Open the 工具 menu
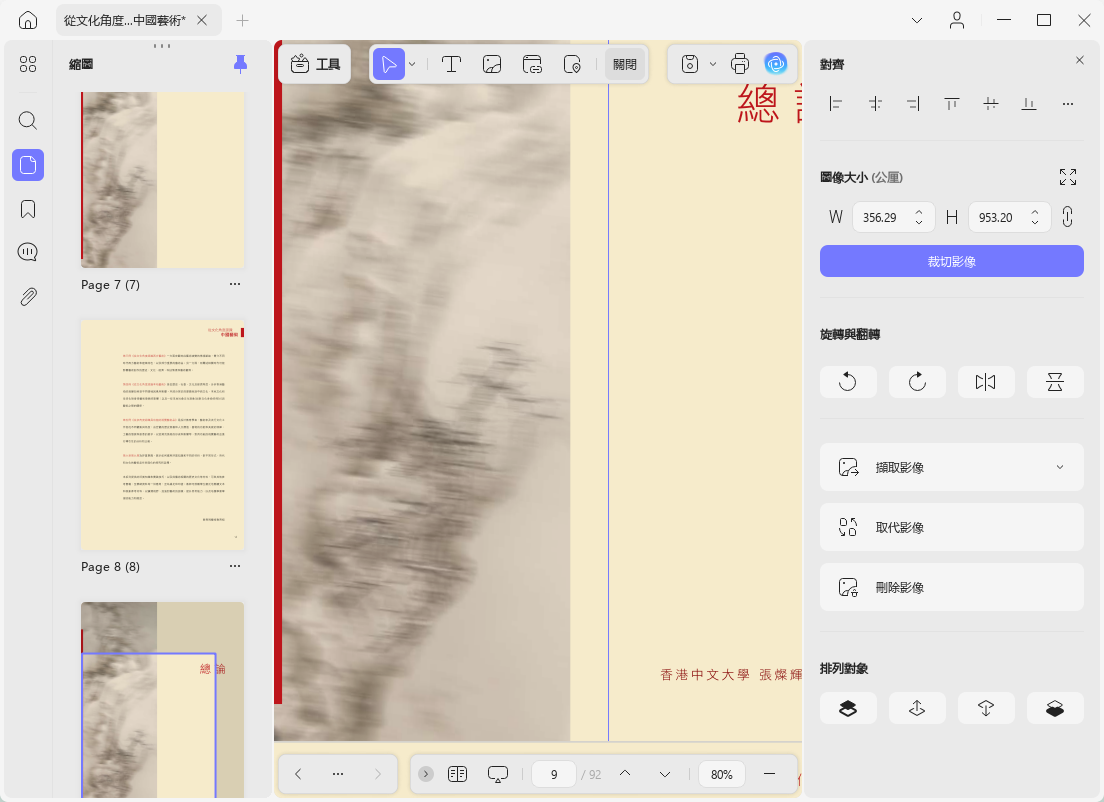Viewport: 1104px width, 802px height. point(315,64)
